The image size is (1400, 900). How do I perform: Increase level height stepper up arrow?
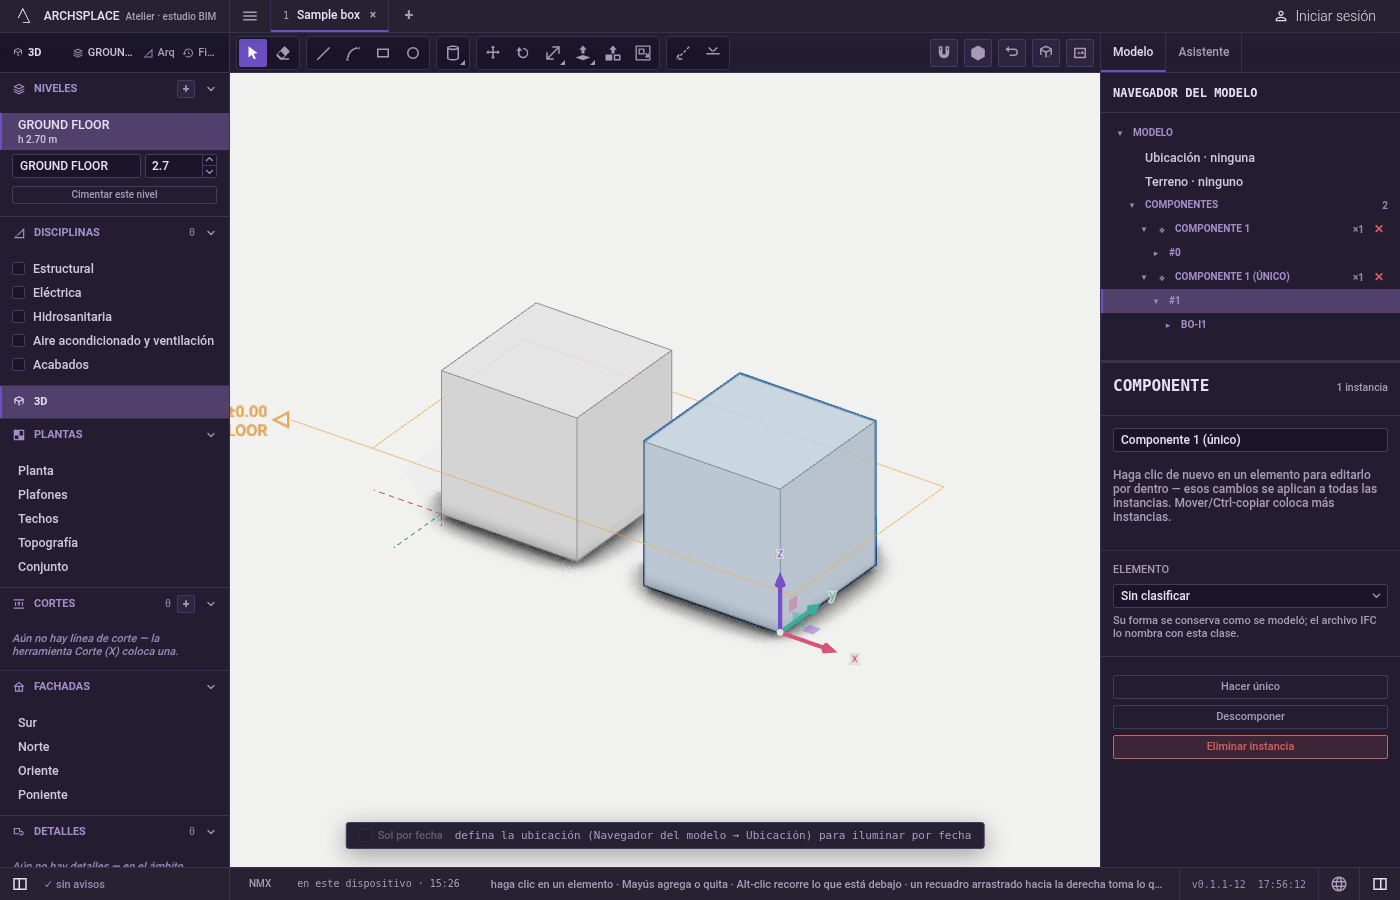coord(209,160)
